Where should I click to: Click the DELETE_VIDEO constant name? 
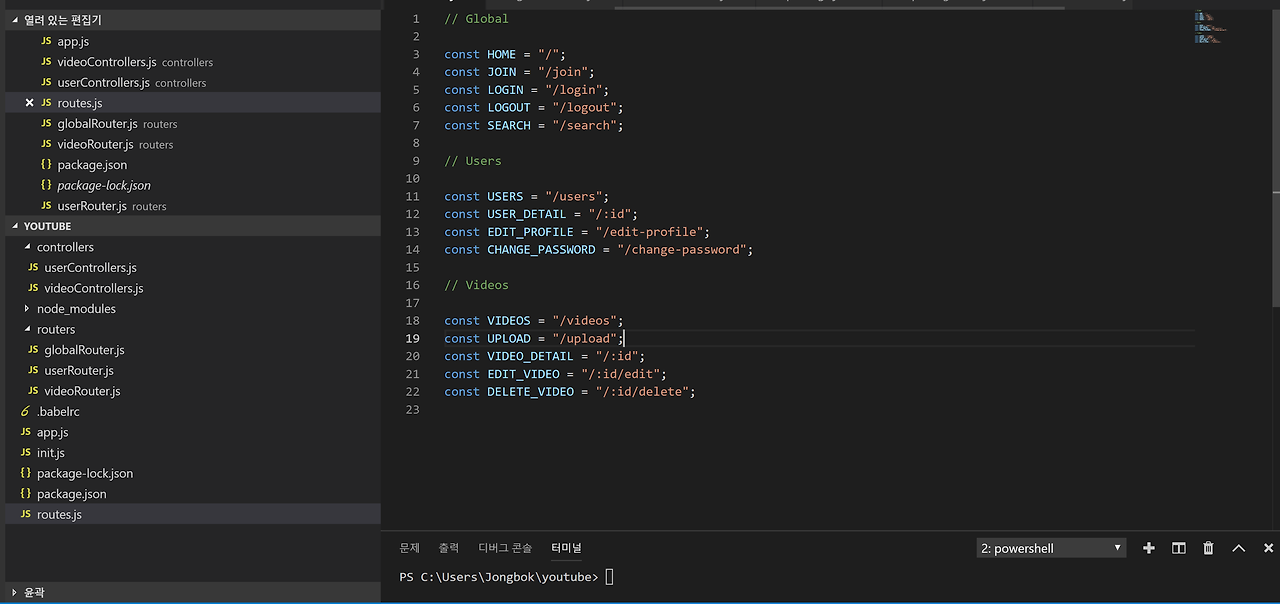click(x=530, y=392)
